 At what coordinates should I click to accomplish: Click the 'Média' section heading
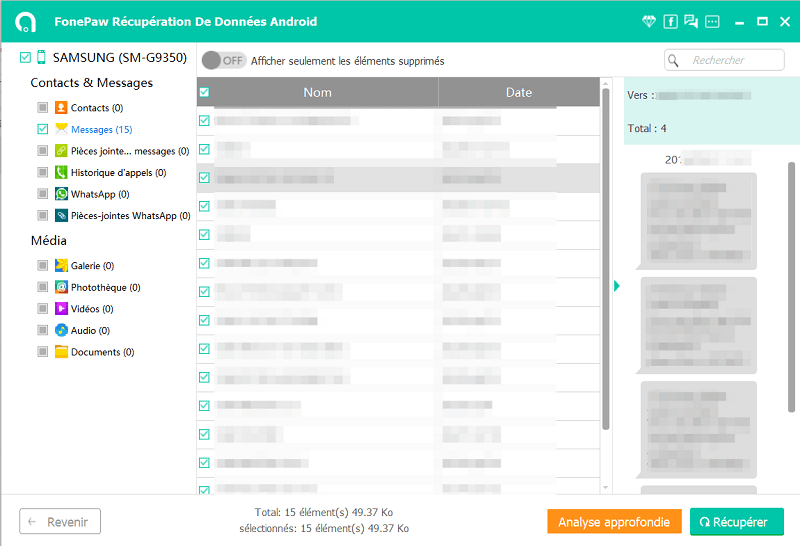click(x=48, y=240)
